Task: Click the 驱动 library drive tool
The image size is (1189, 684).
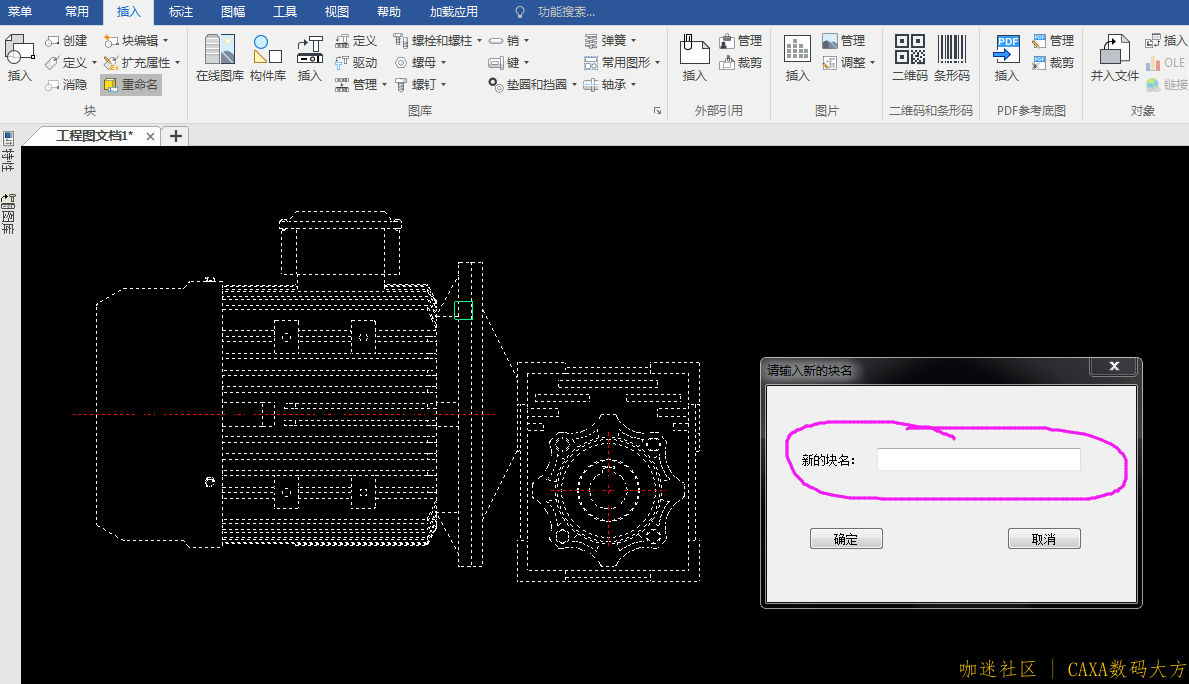Action: [356, 63]
